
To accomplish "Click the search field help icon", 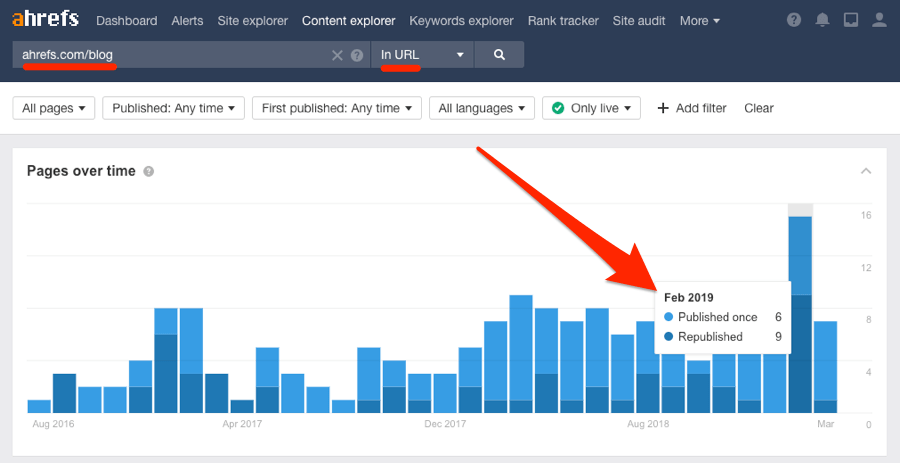I will point(357,55).
